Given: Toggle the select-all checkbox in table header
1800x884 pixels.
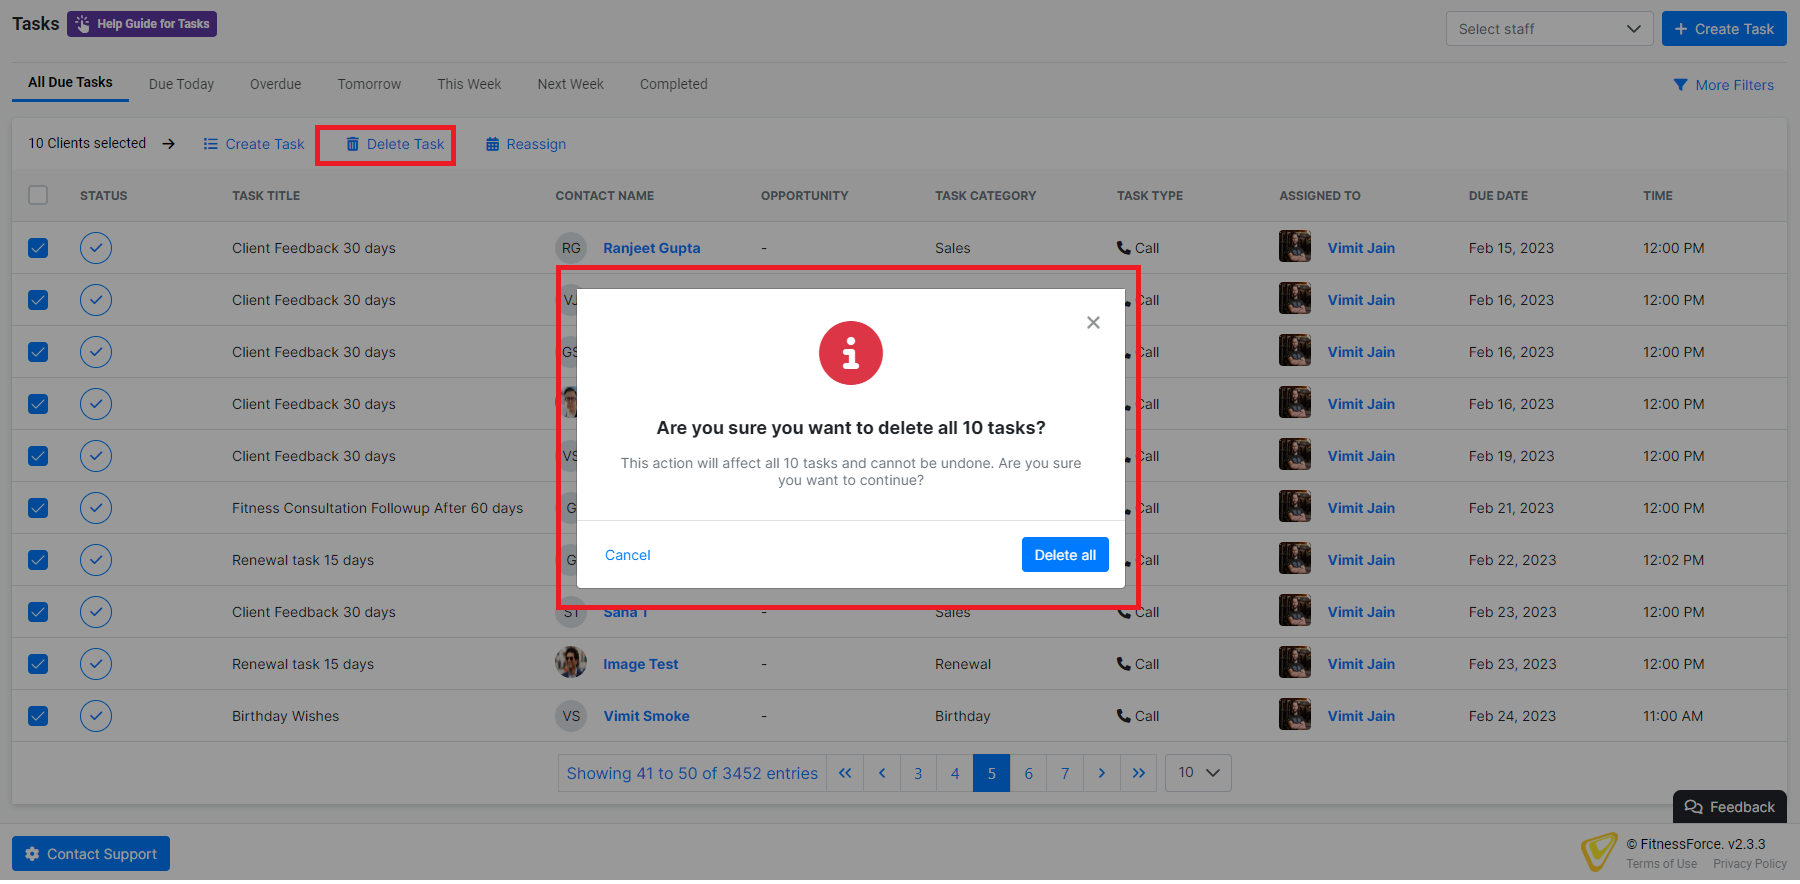Looking at the screenshot, I should click(38, 195).
